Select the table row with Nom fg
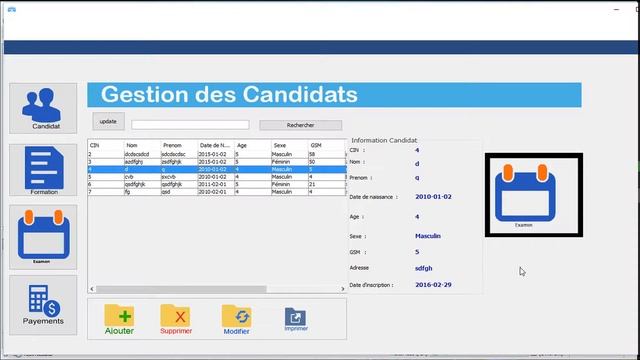The height and width of the screenshot is (360, 640). coord(217,191)
